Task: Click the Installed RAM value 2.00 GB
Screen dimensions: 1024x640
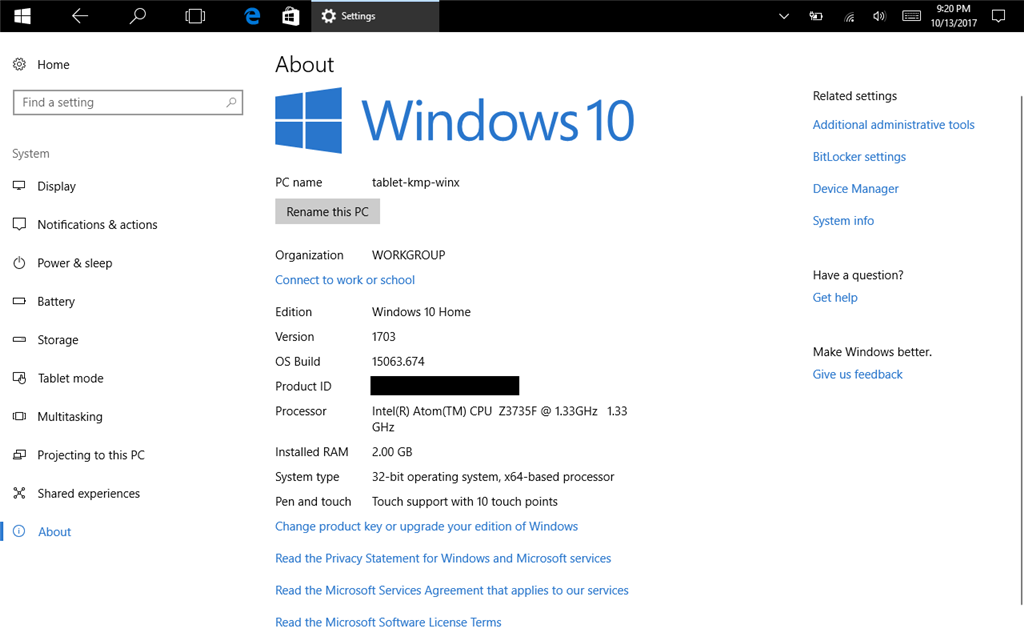Action: coord(392,452)
